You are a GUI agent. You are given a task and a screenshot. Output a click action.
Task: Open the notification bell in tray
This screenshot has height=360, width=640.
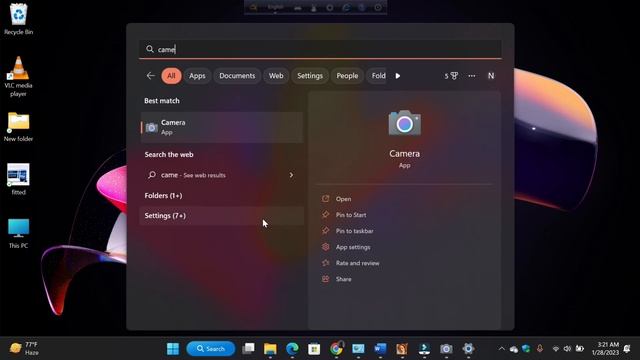(x=627, y=349)
